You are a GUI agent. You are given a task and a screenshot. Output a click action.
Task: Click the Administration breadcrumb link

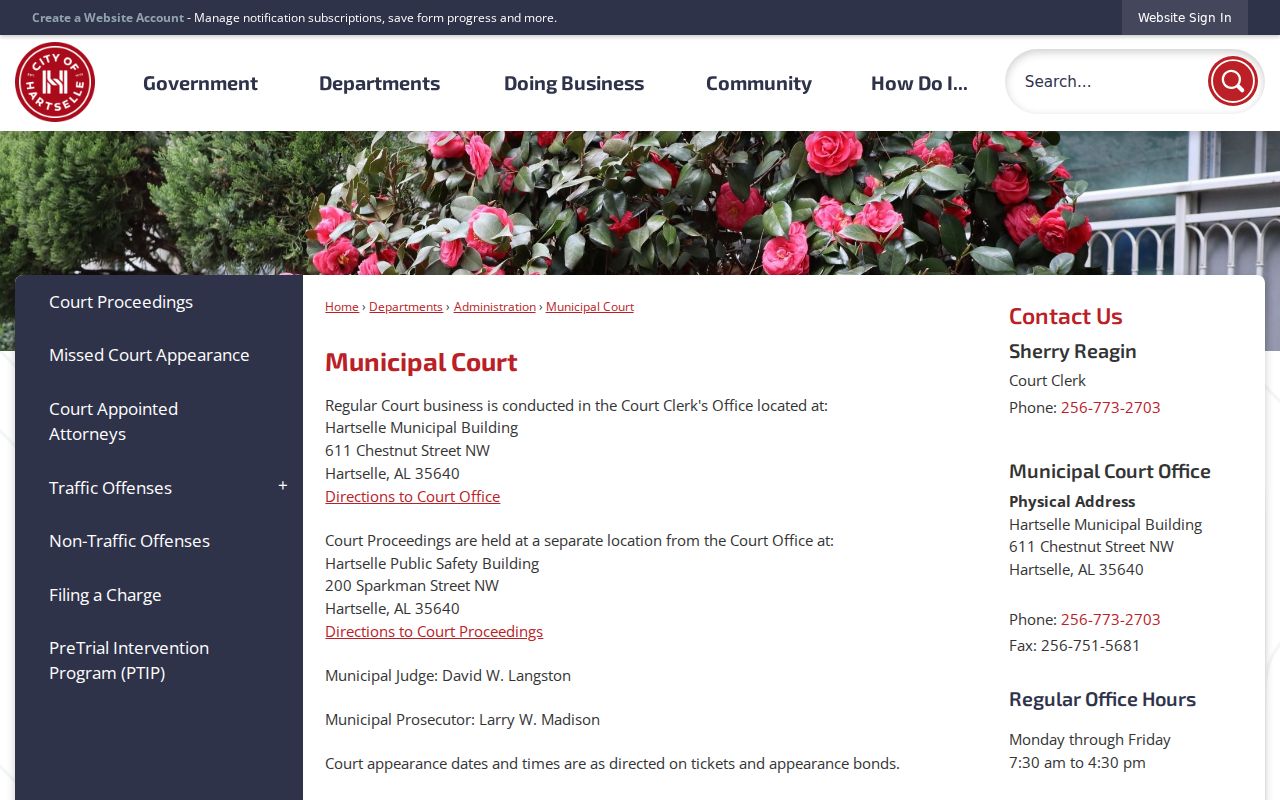(494, 307)
